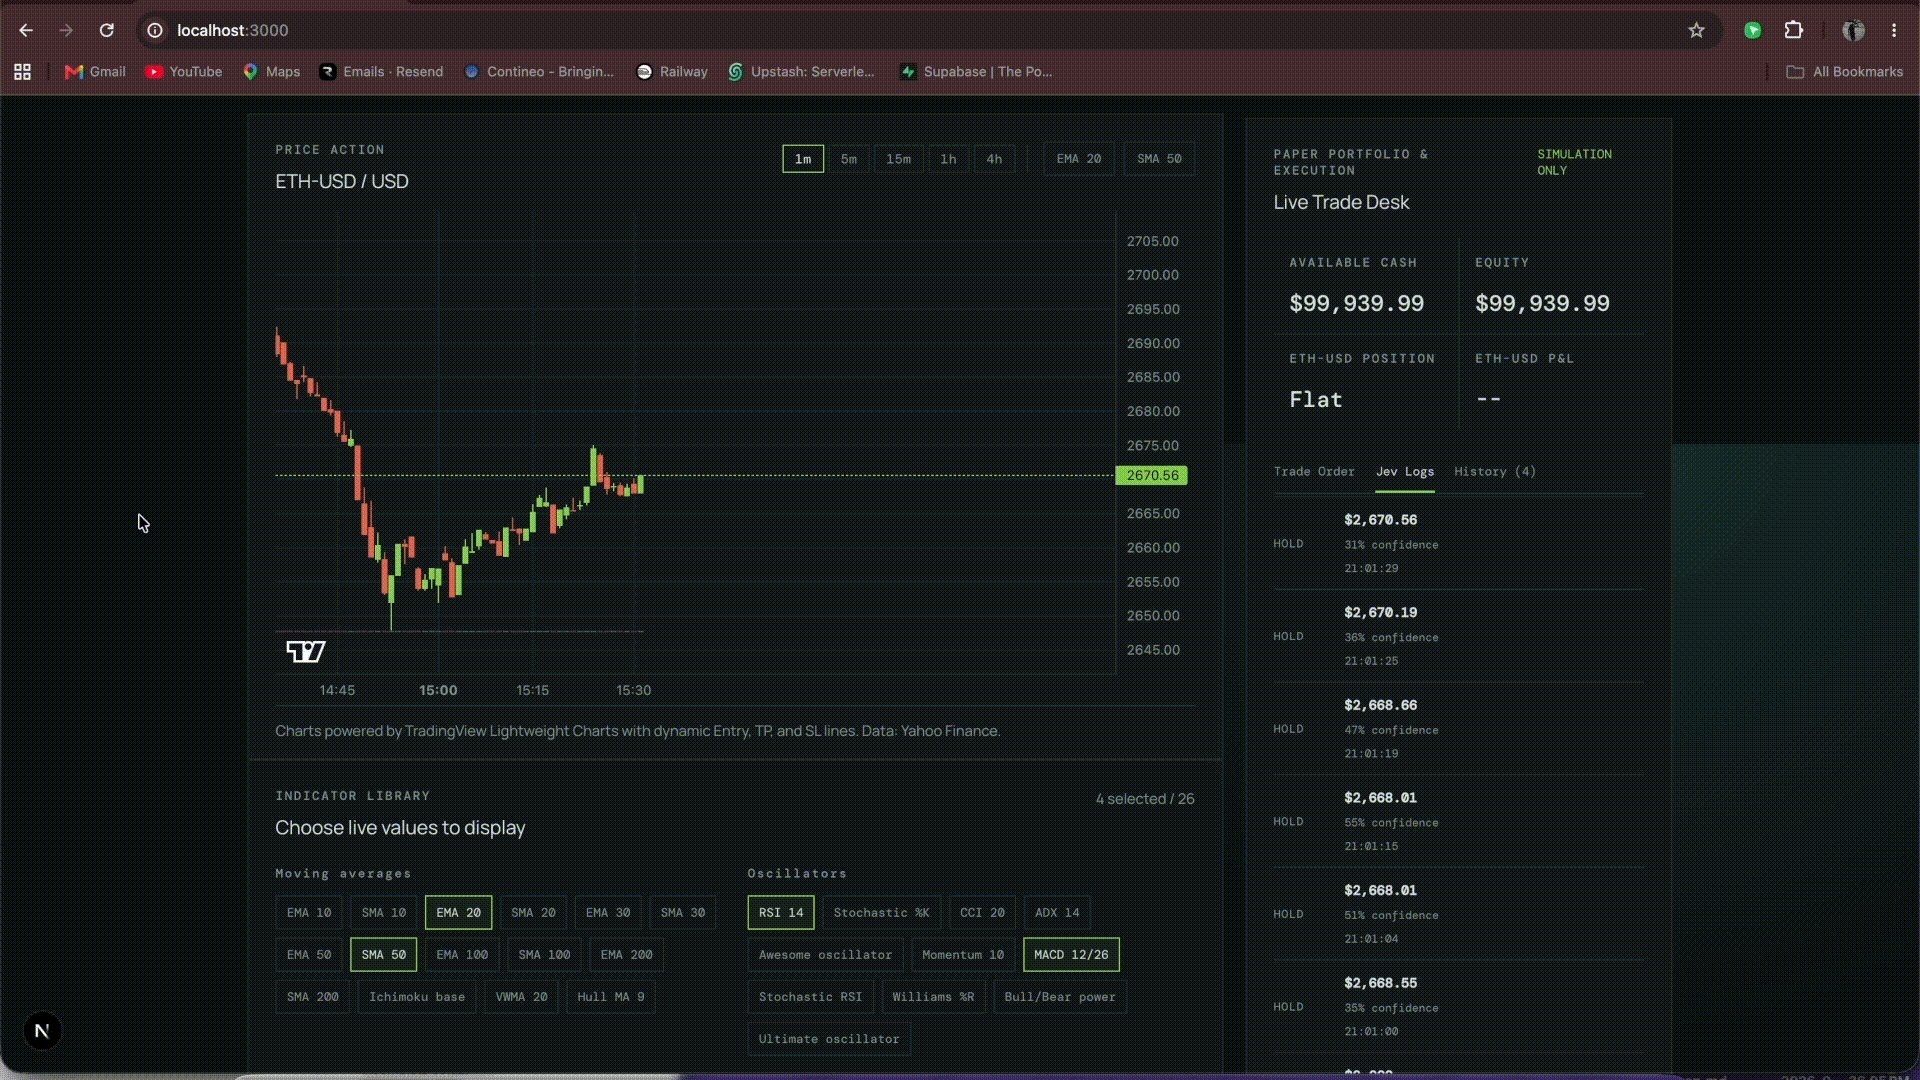
Task: Select the 4h timeframe
Action: click(x=994, y=159)
